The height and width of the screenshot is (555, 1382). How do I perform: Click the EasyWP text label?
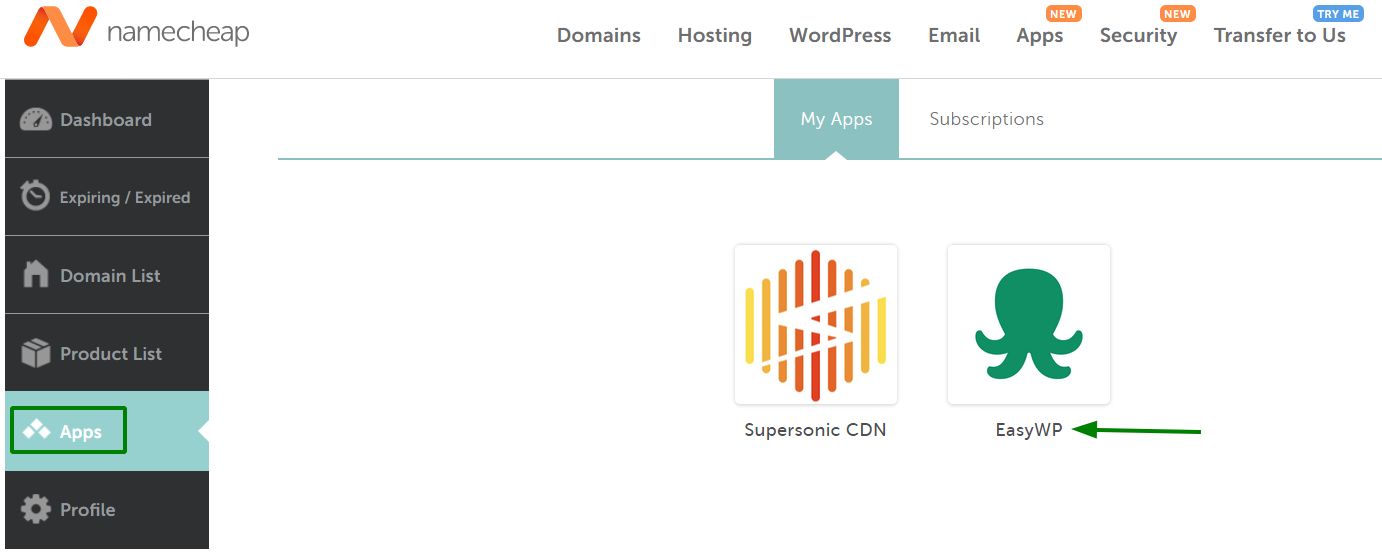pyautogui.click(x=1028, y=430)
